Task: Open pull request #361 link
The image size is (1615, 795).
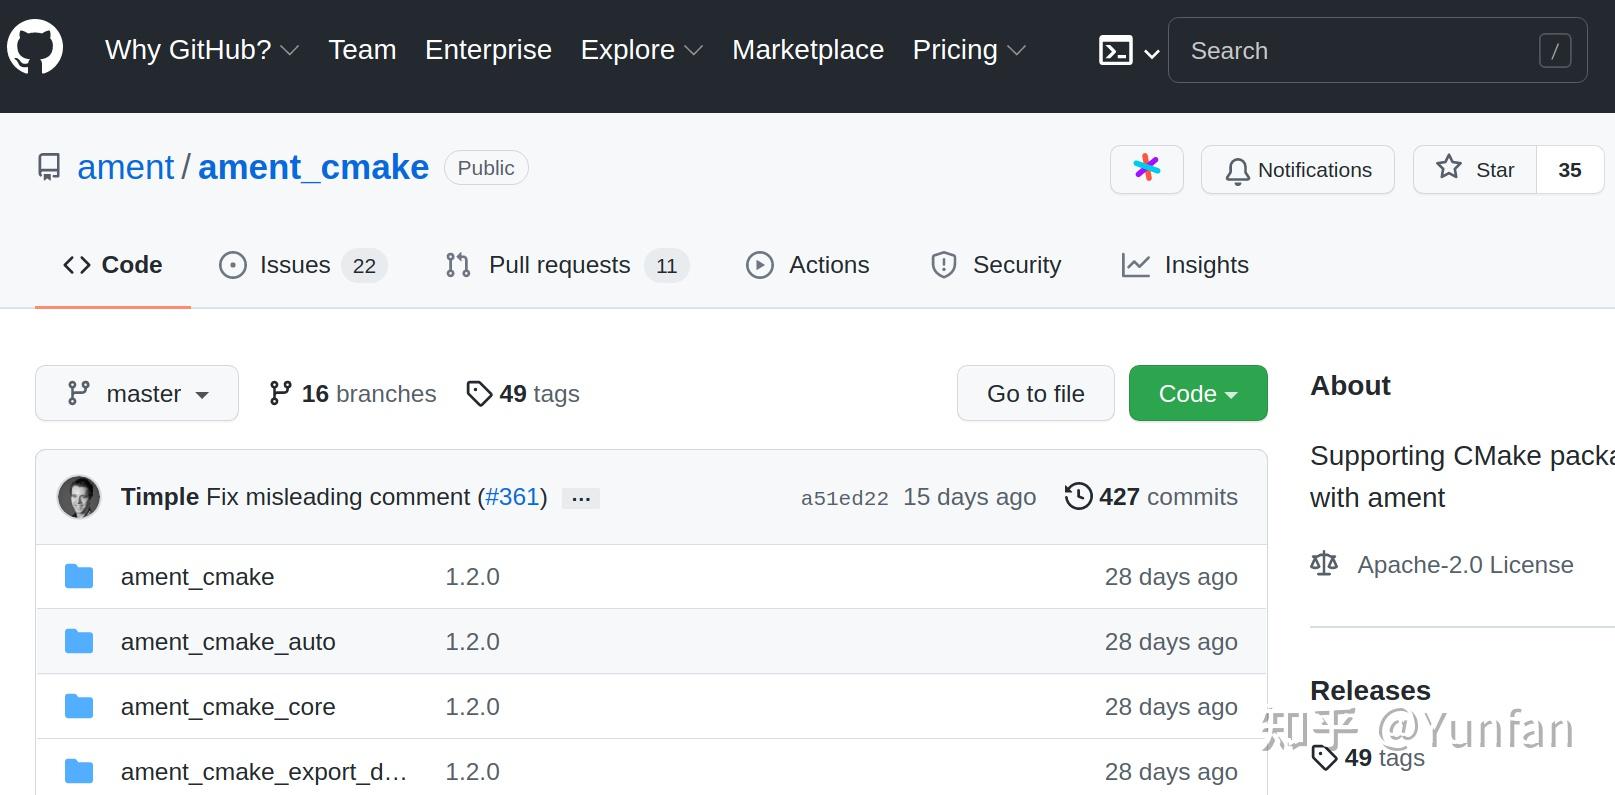Action: click(x=512, y=497)
